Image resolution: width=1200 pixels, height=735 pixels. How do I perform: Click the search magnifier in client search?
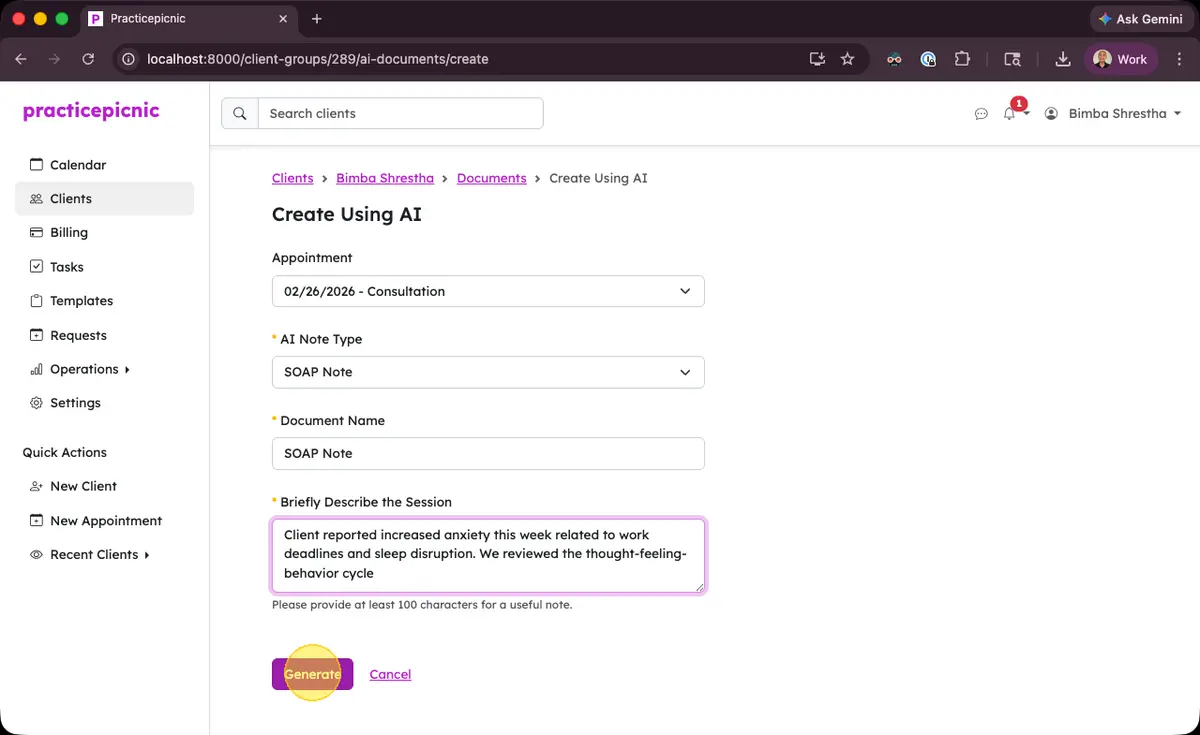(x=239, y=113)
